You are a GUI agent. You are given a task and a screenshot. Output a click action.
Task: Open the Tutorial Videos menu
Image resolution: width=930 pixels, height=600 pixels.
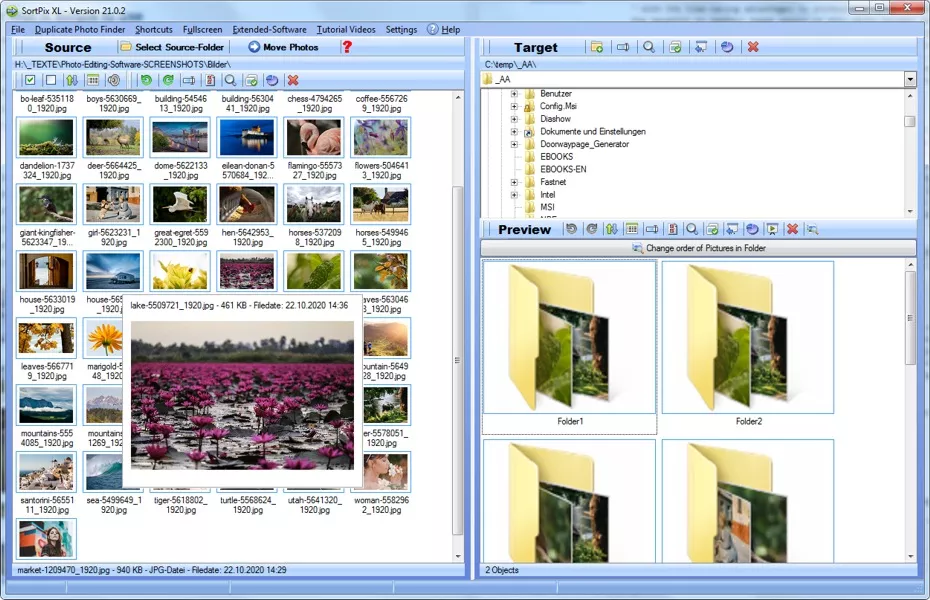tap(346, 29)
